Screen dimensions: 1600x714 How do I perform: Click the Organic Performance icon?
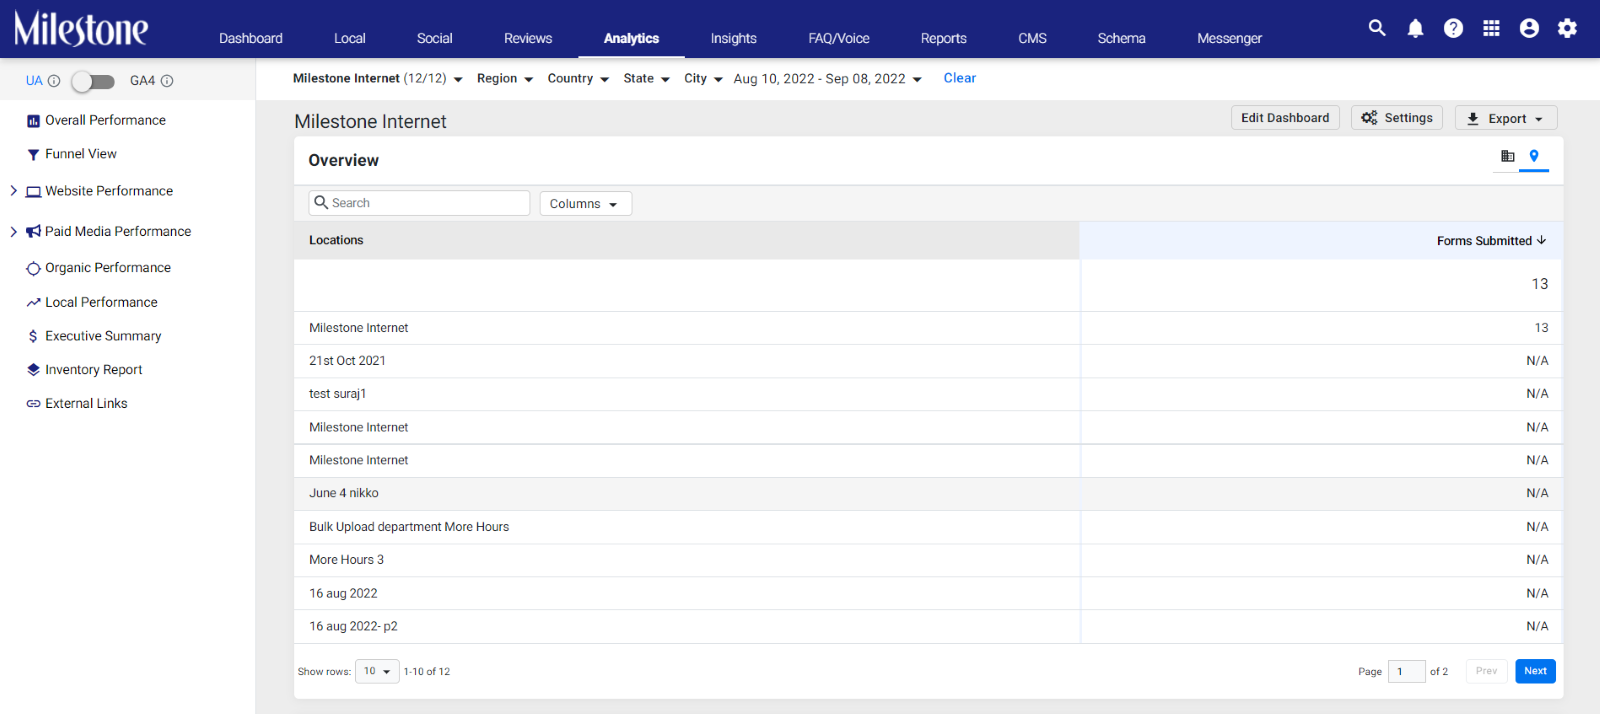point(33,268)
